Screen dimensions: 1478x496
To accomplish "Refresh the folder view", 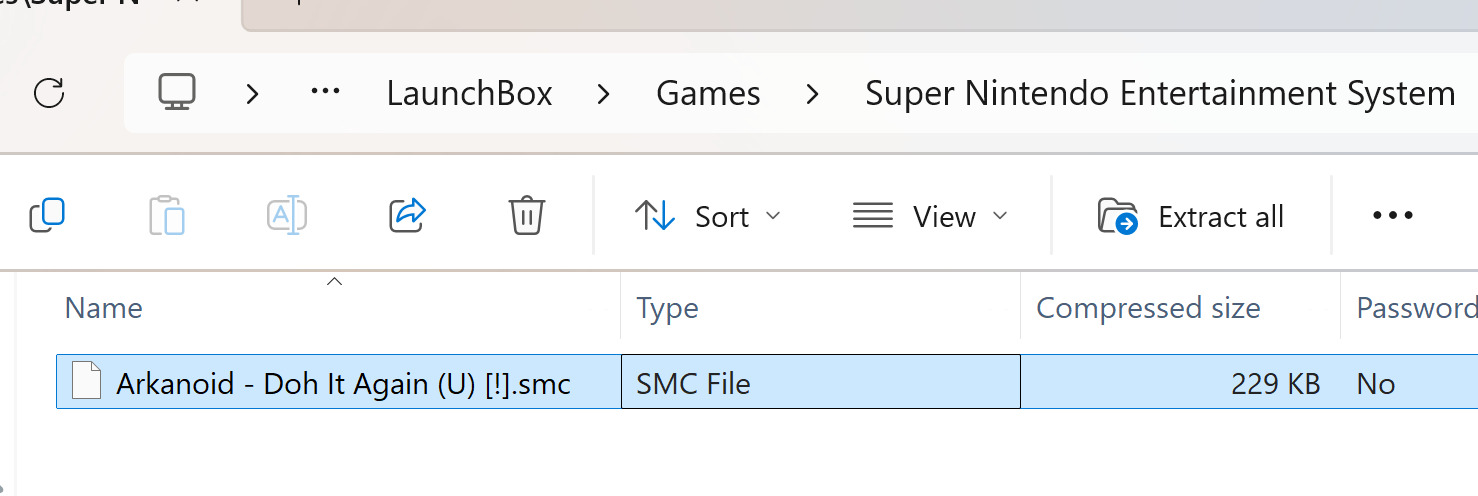I will (x=49, y=93).
